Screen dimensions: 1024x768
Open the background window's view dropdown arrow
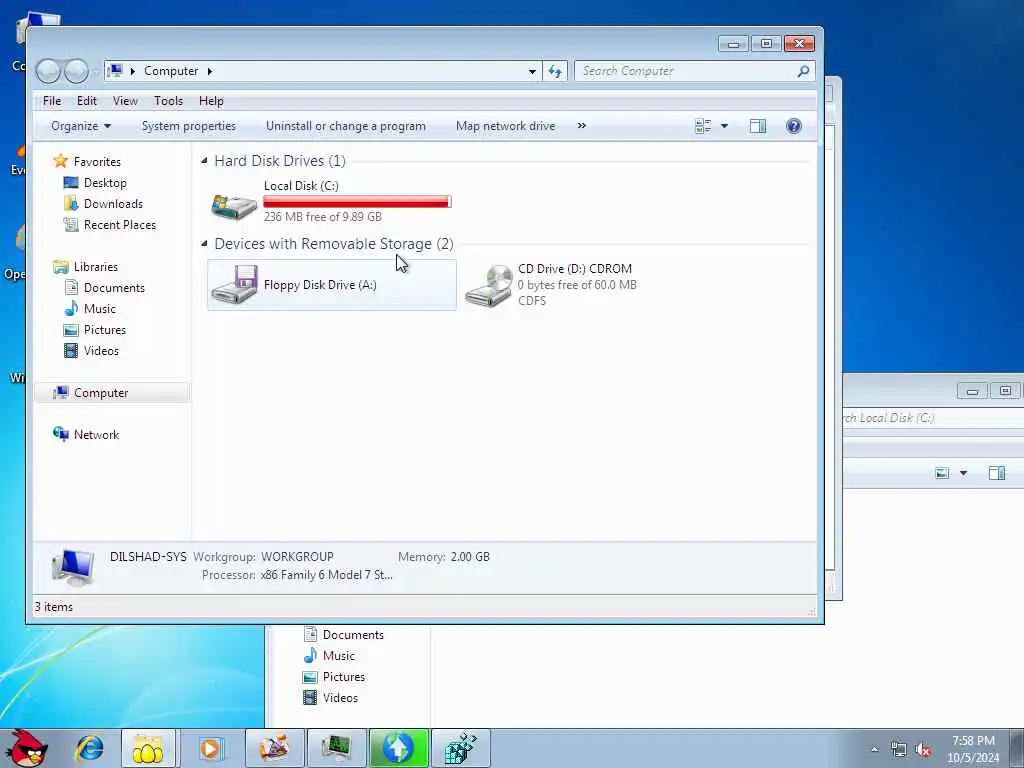tap(963, 473)
